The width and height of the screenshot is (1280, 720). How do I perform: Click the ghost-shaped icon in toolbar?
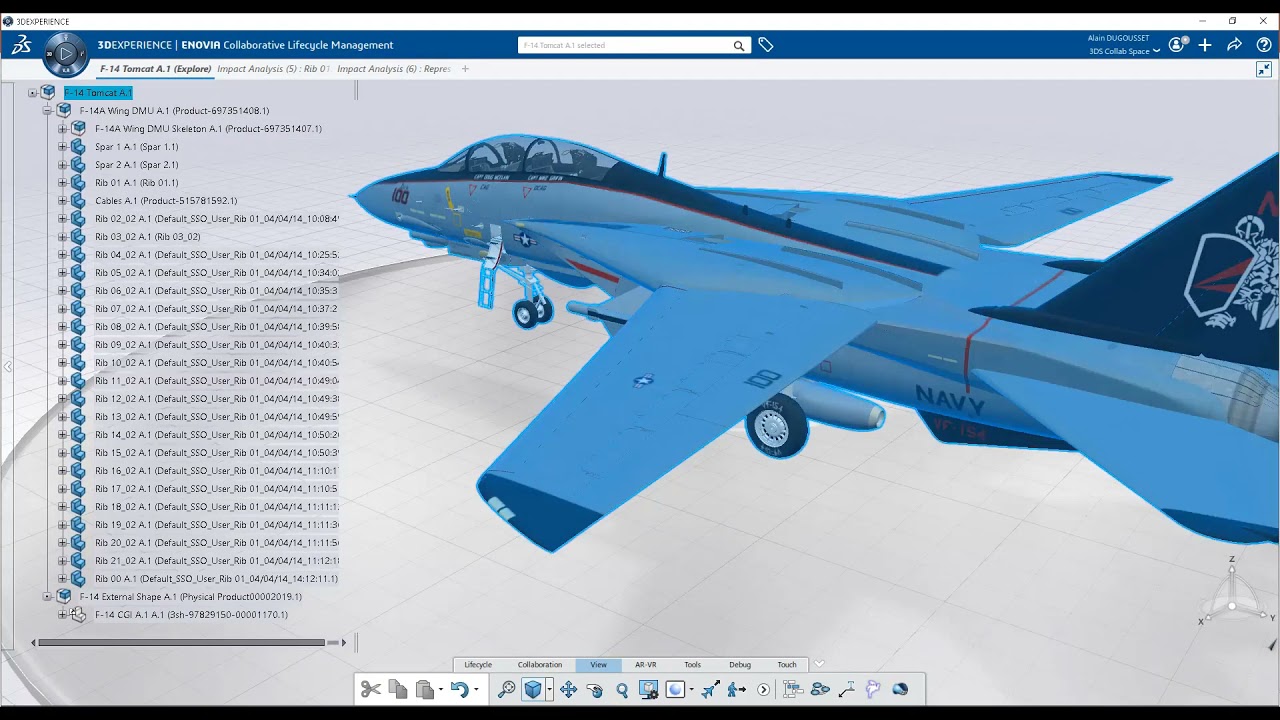[x=873, y=689]
